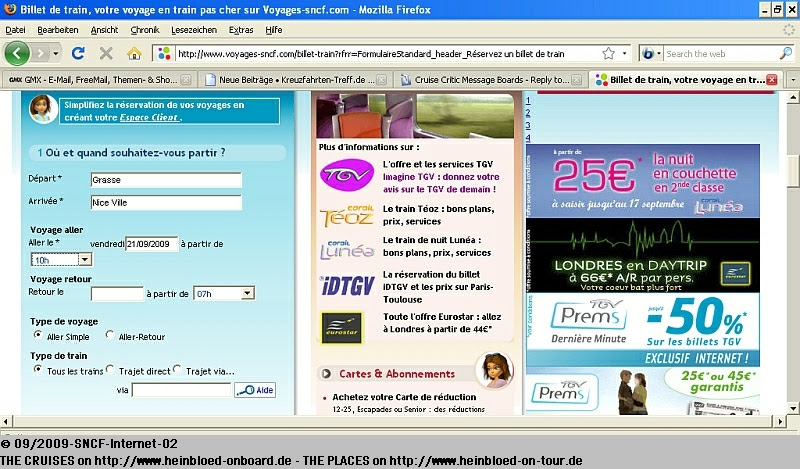800x469 pixels.
Task: Switch to the GMX E-Mail tab
Action: [98, 80]
